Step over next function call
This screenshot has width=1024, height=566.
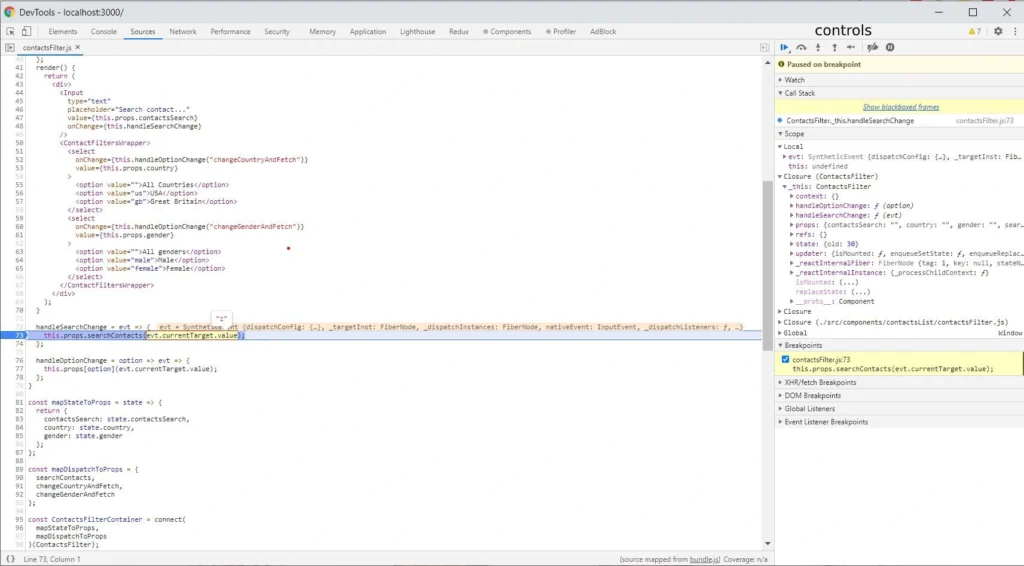pos(801,48)
